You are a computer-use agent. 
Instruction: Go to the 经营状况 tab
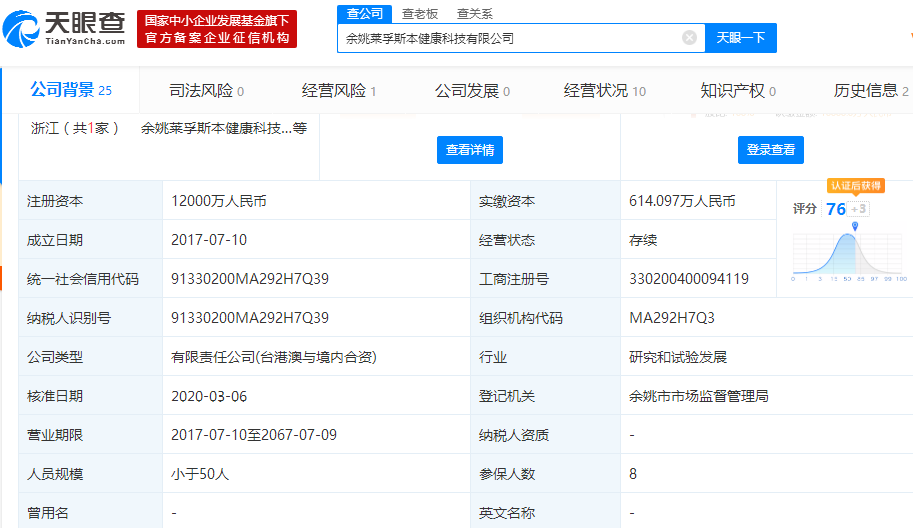(x=604, y=91)
